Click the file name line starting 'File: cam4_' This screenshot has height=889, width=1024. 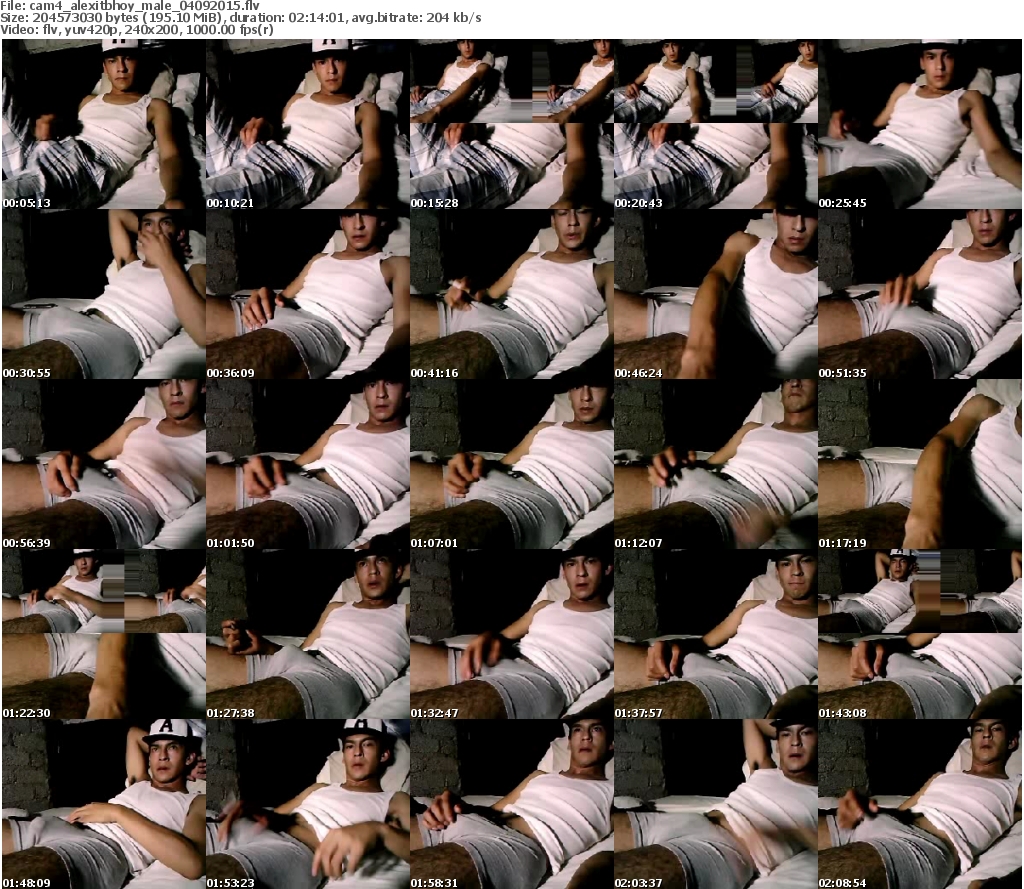click(x=131, y=6)
